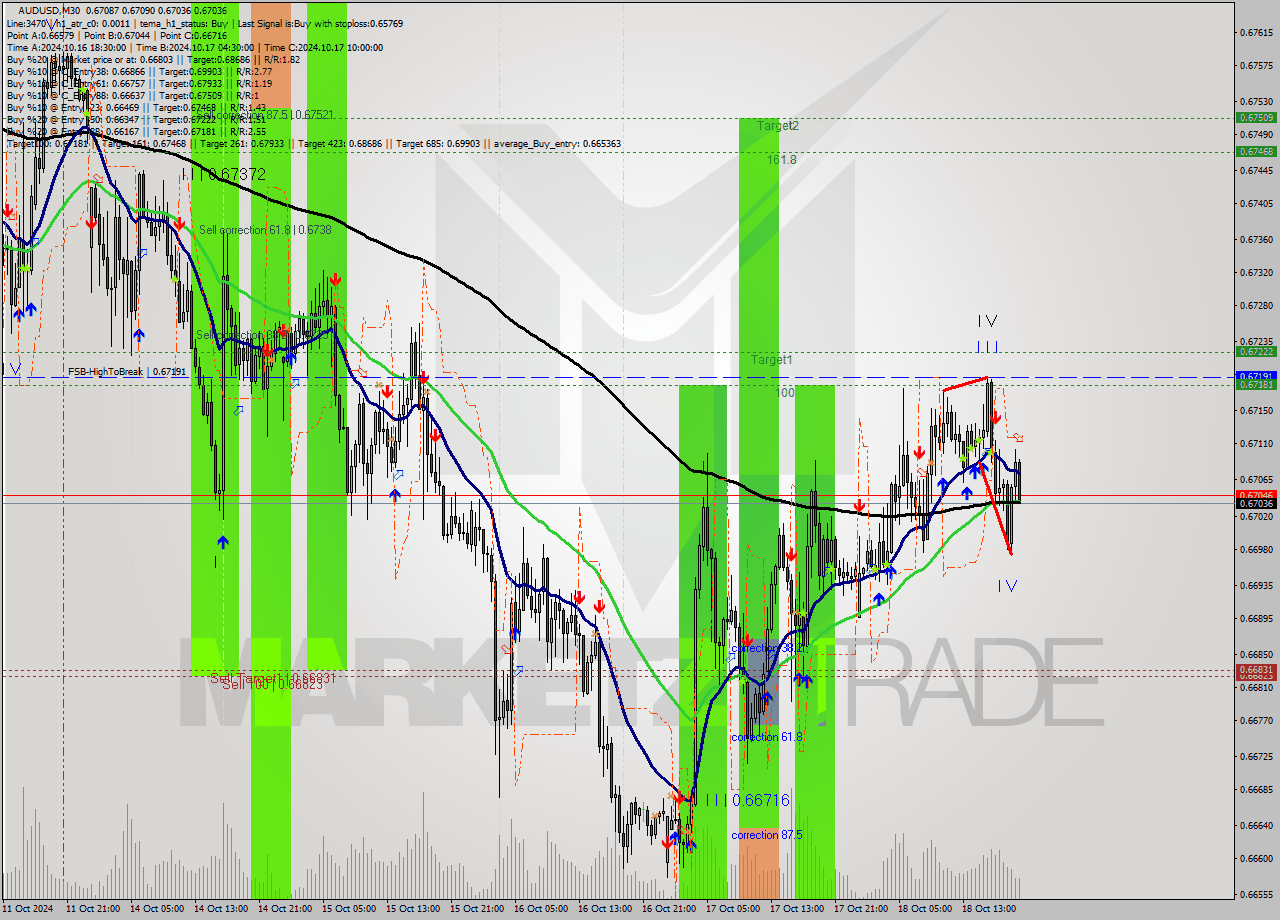This screenshot has width=1280, height=920.
Task: Click the 'Target1' label on green zone
Action: point(772,359)
